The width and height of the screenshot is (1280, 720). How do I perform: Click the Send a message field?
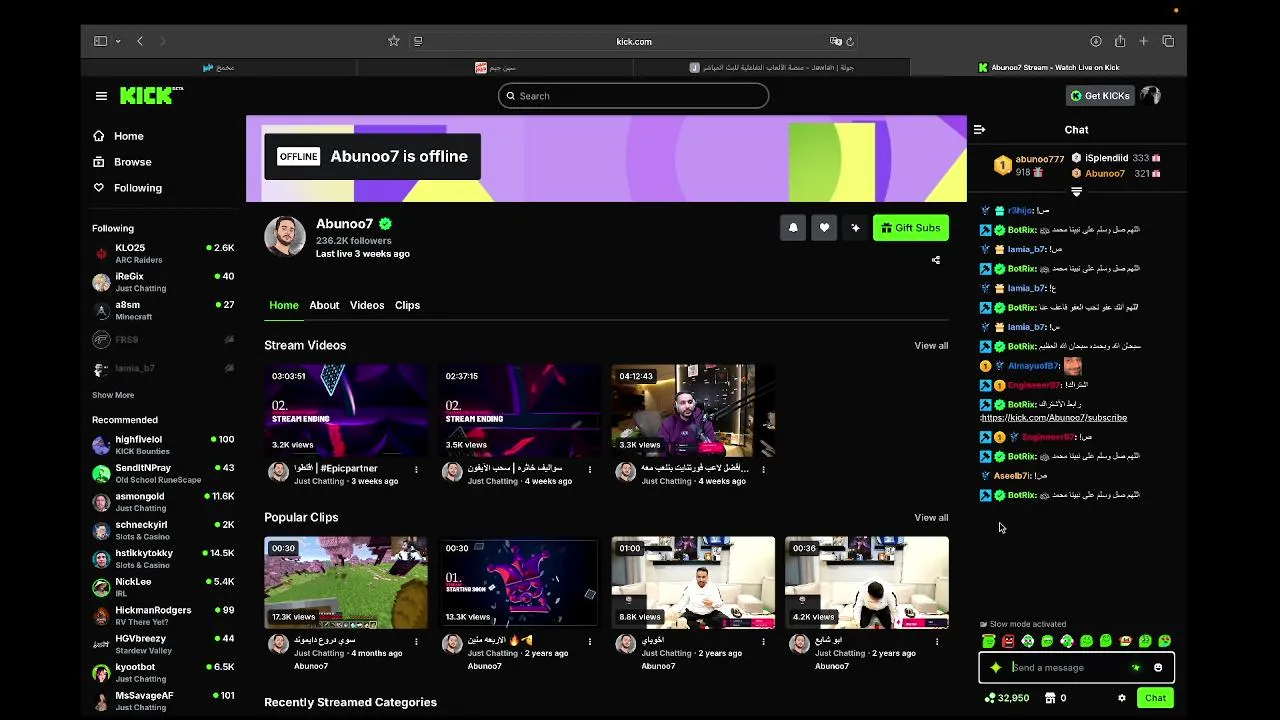click(1070, 668)
